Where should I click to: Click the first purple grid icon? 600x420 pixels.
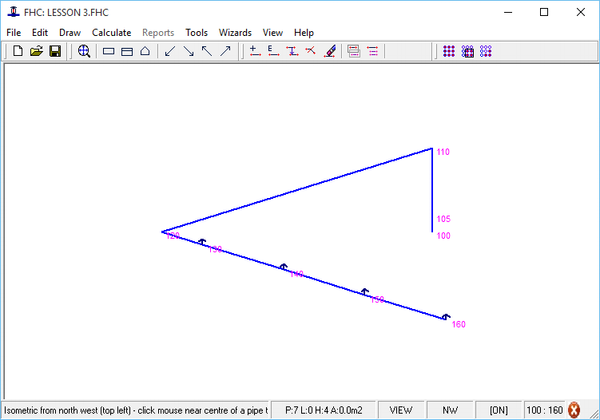click(x=449, y=51)
